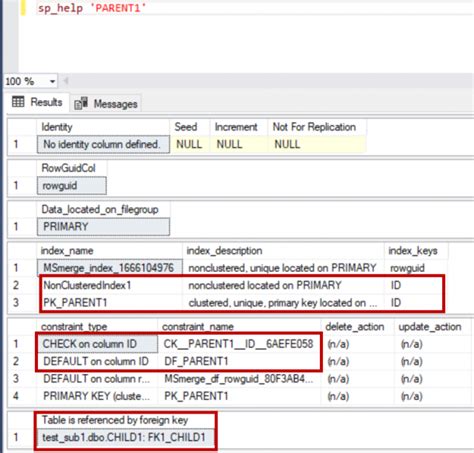Select the 'No identity column defined.' cell
The width and height of the screenshot is (474, 453).
[x=103, y=144]
